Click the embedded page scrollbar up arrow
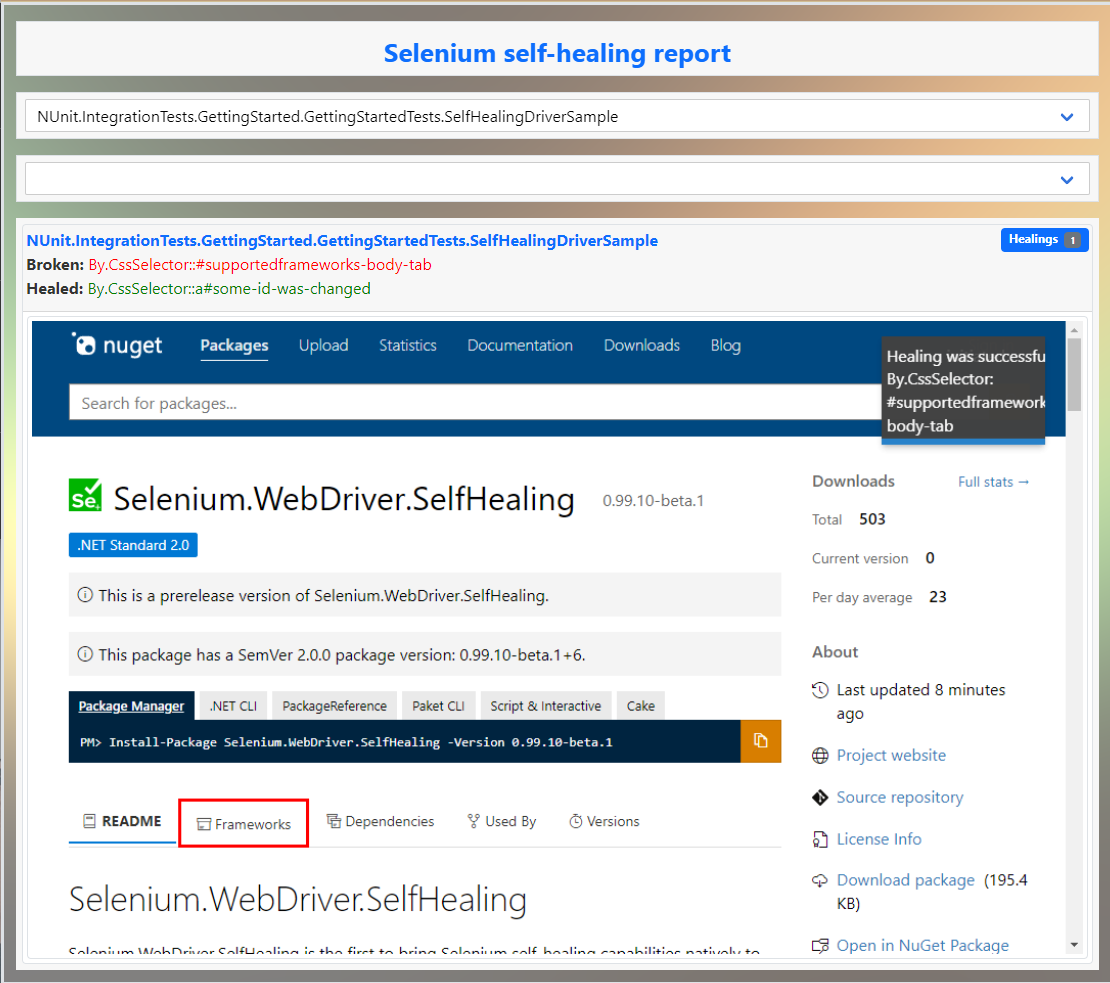Viewport: 1110px width, 983px height. point(1074,330)
